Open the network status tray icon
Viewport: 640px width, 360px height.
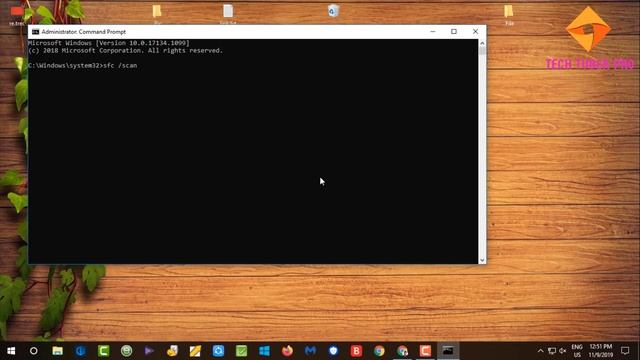[552, 351]
